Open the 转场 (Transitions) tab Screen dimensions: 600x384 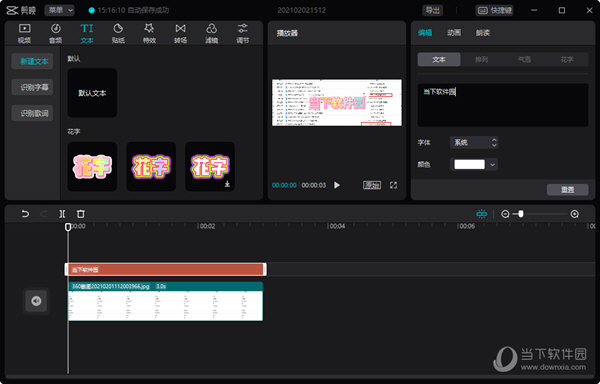pyautogui.click(x=181, y=33)
